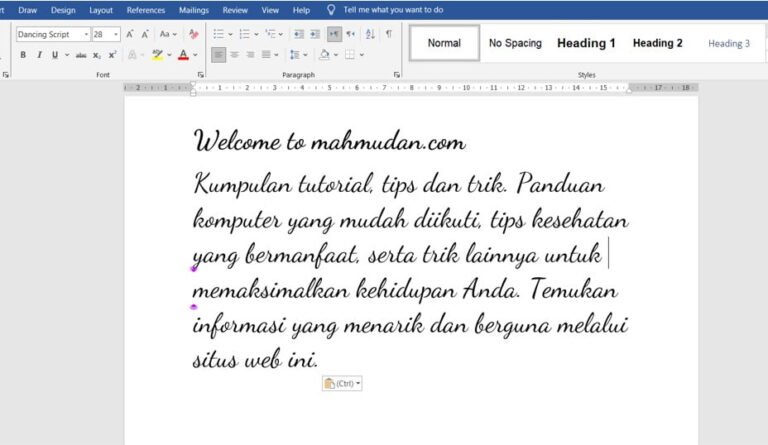This screenshot has width=768, height=445.
Task: Align text right
Action: 250,55
